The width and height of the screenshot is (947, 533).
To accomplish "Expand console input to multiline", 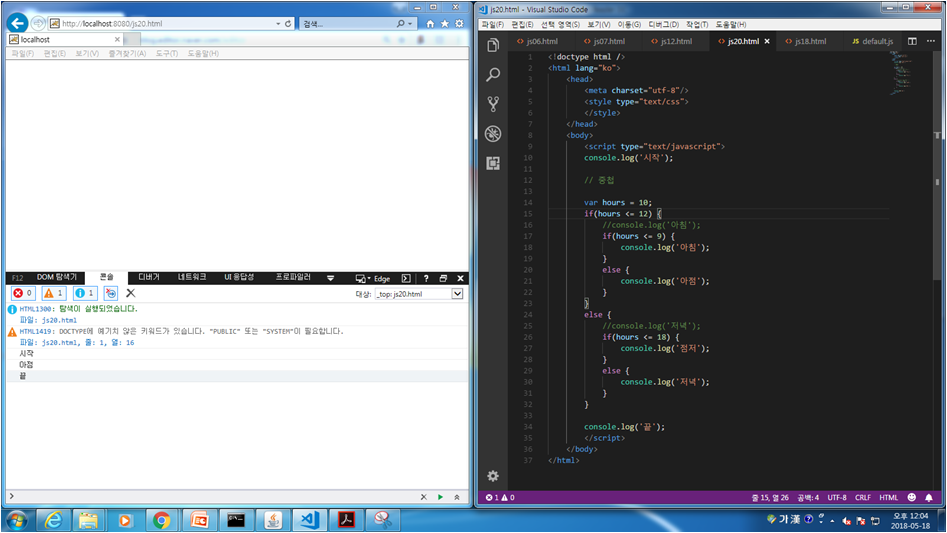I will (x=457, y=497).
